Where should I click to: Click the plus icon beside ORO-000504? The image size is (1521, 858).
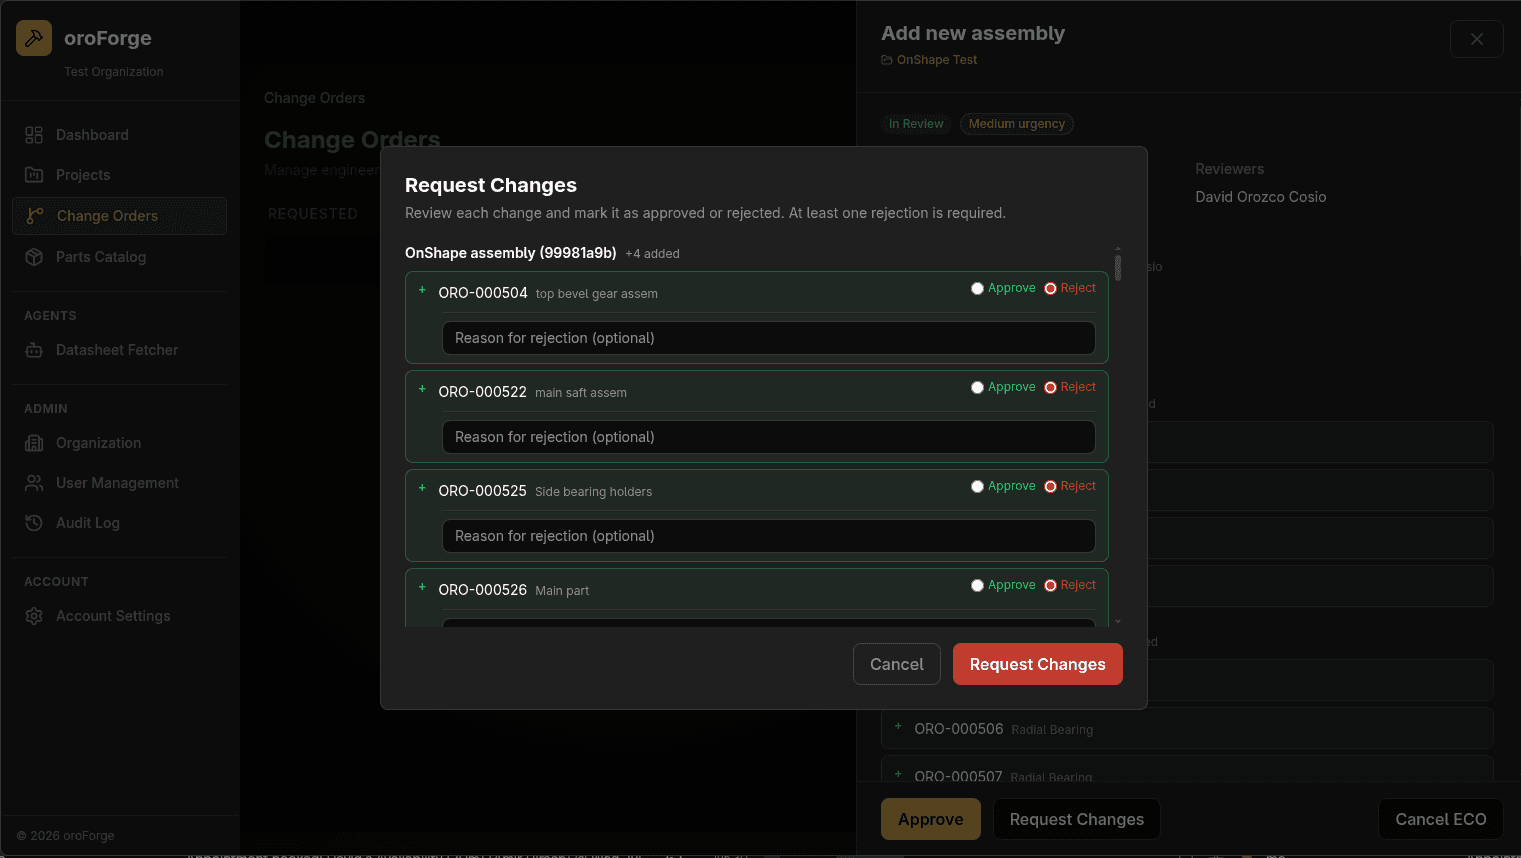tap(422, 290)
